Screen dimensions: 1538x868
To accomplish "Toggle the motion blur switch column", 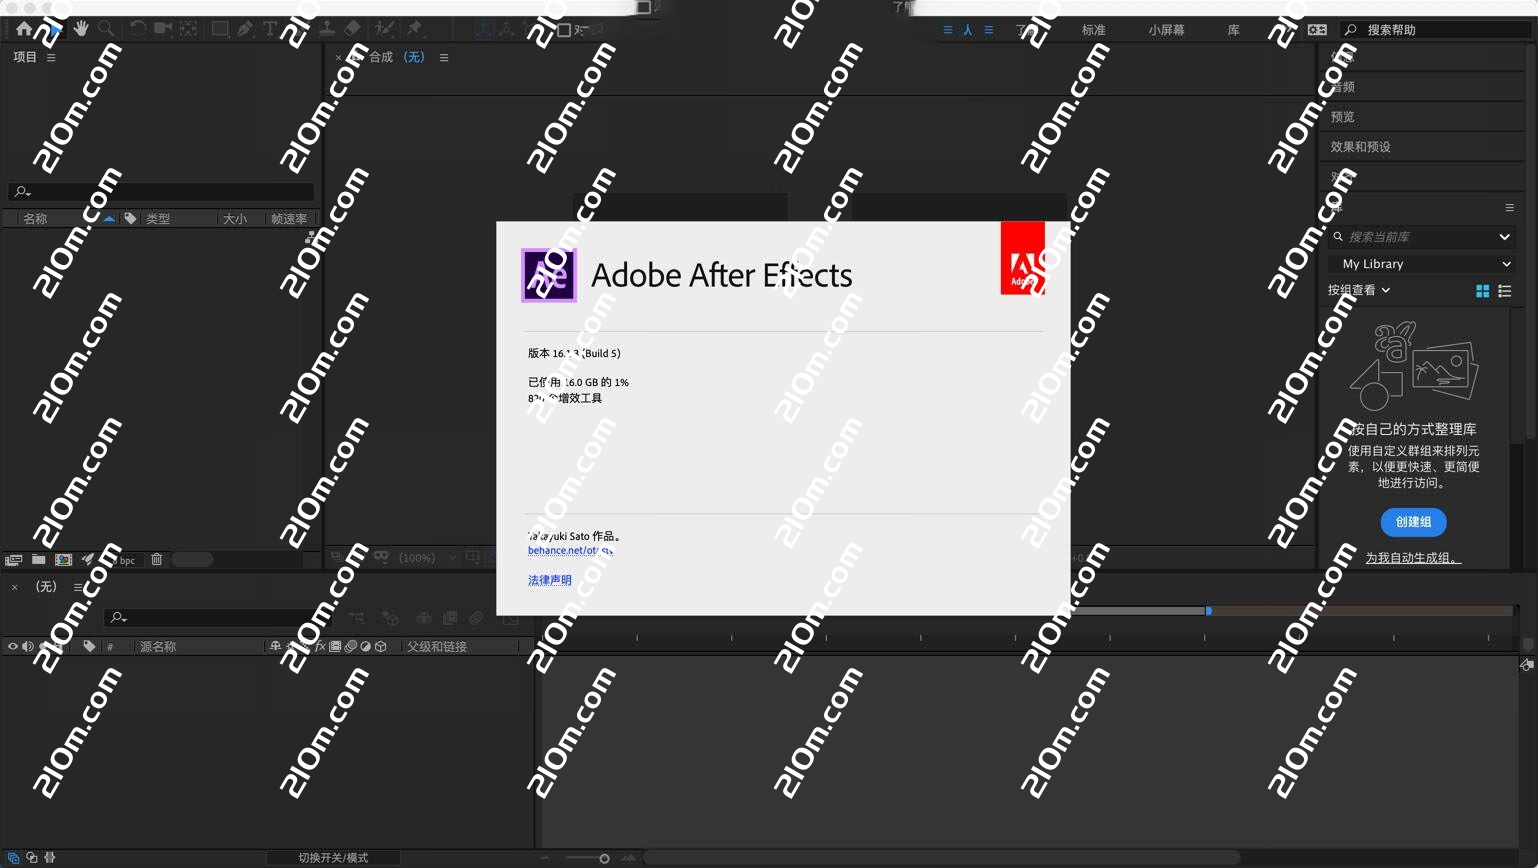I will [350, 646].
